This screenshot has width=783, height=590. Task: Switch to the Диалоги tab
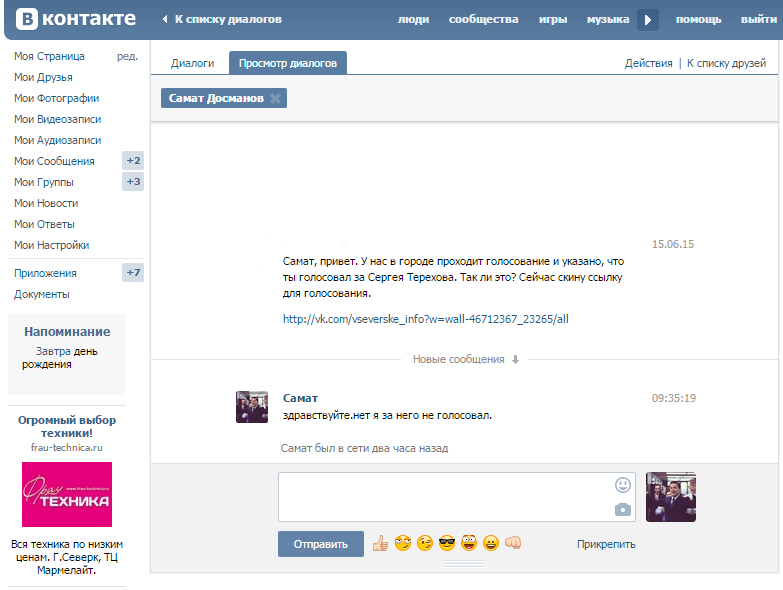pyautogui.click(x=192, y=63)
